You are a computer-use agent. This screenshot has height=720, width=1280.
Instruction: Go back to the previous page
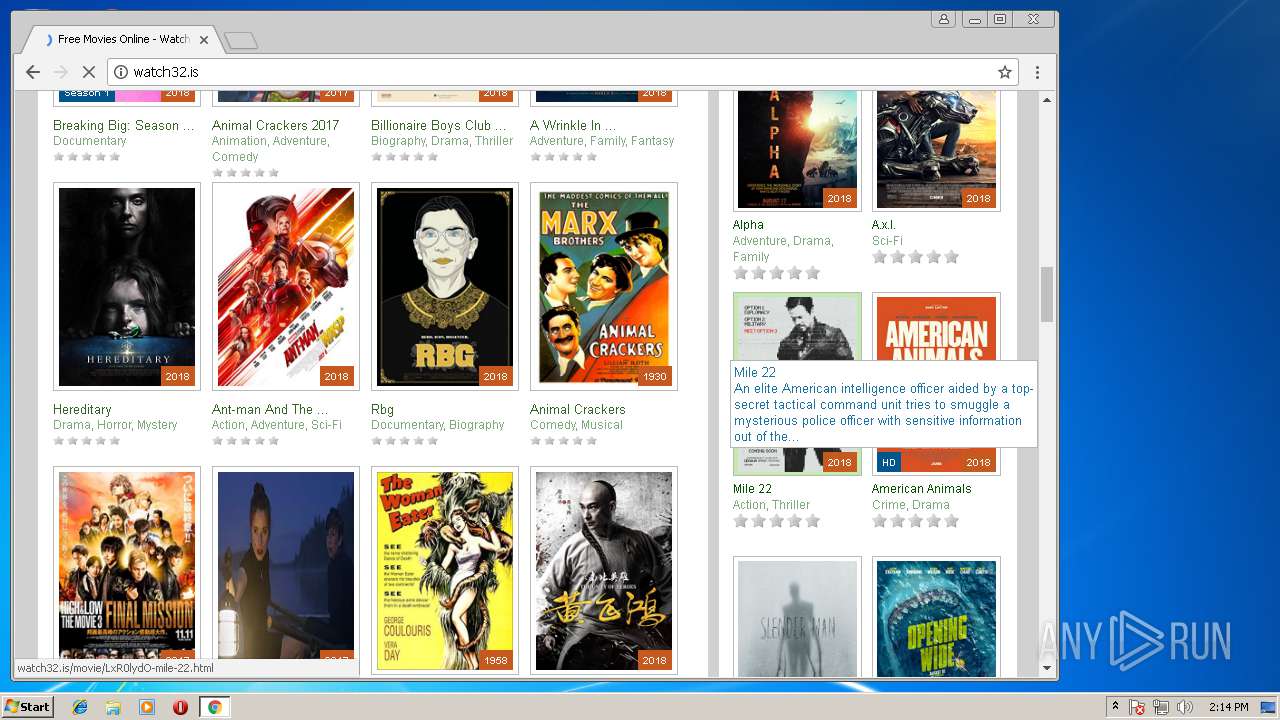33,72
